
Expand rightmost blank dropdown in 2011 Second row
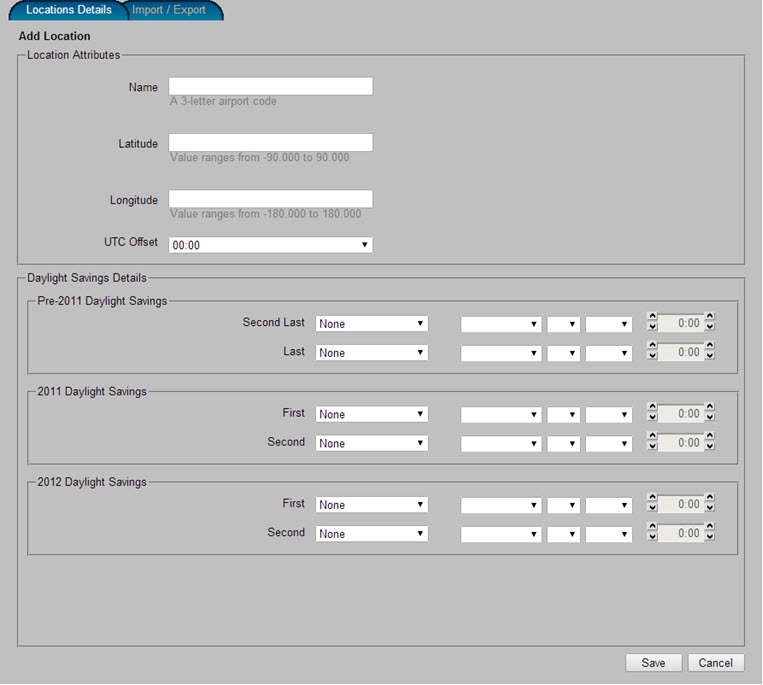pos(609,444)
